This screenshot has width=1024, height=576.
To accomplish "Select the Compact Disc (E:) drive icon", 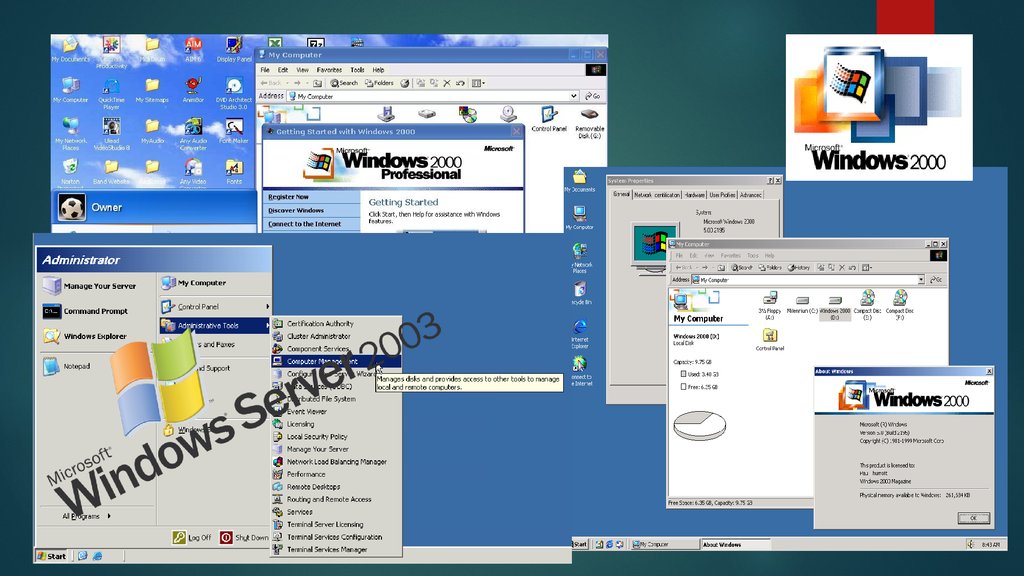I will click(867, 305).
